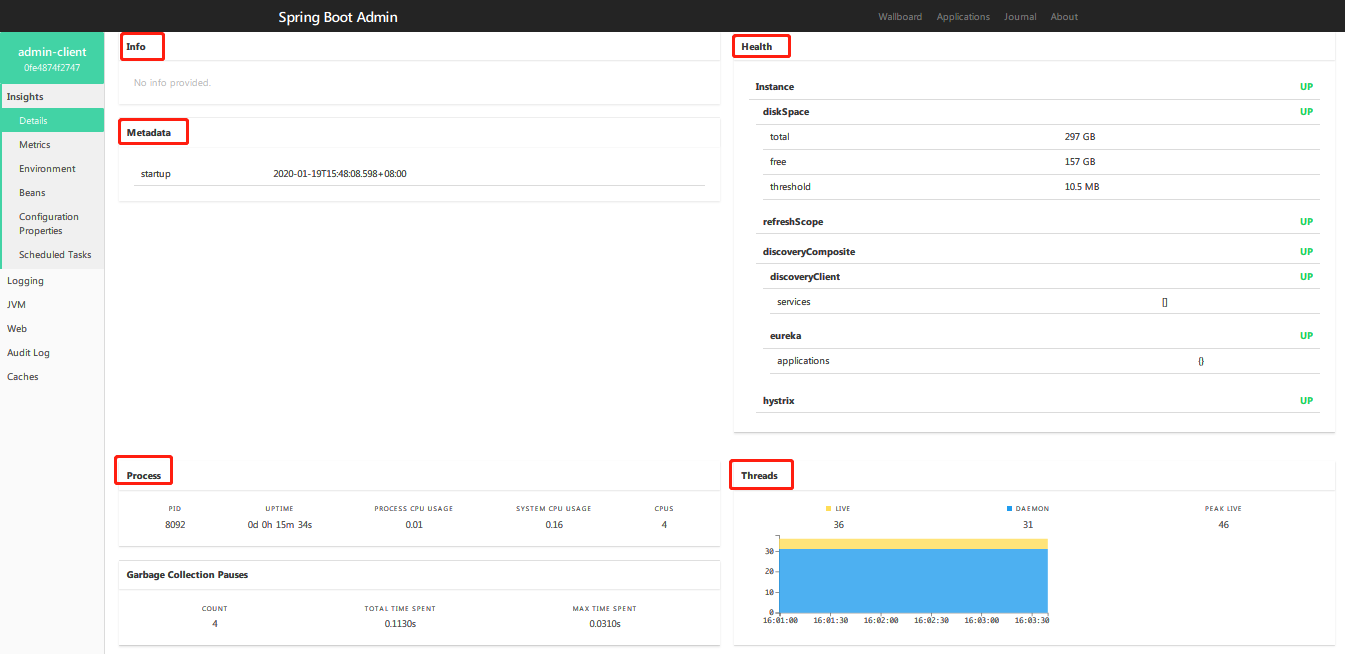This screenshot has height=654, width=1345.
Task: Click the Spring Boot Admin brand title
Action: pos(338,17)
